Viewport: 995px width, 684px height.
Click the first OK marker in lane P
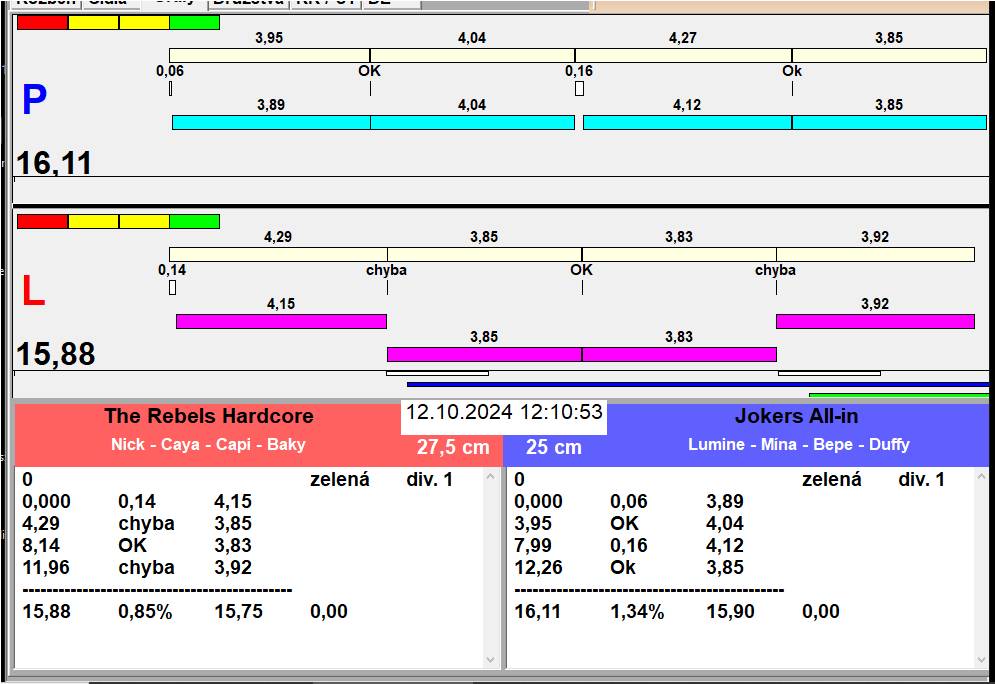(x=370, y=70)
